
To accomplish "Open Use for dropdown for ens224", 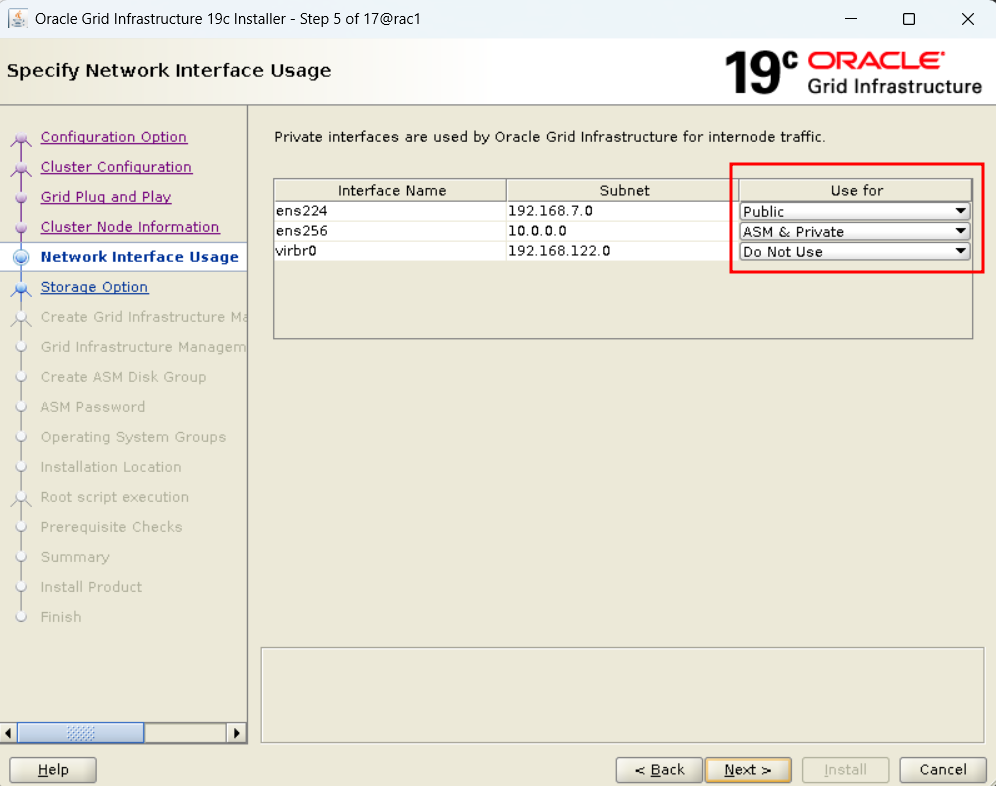I will click(855, 211).
